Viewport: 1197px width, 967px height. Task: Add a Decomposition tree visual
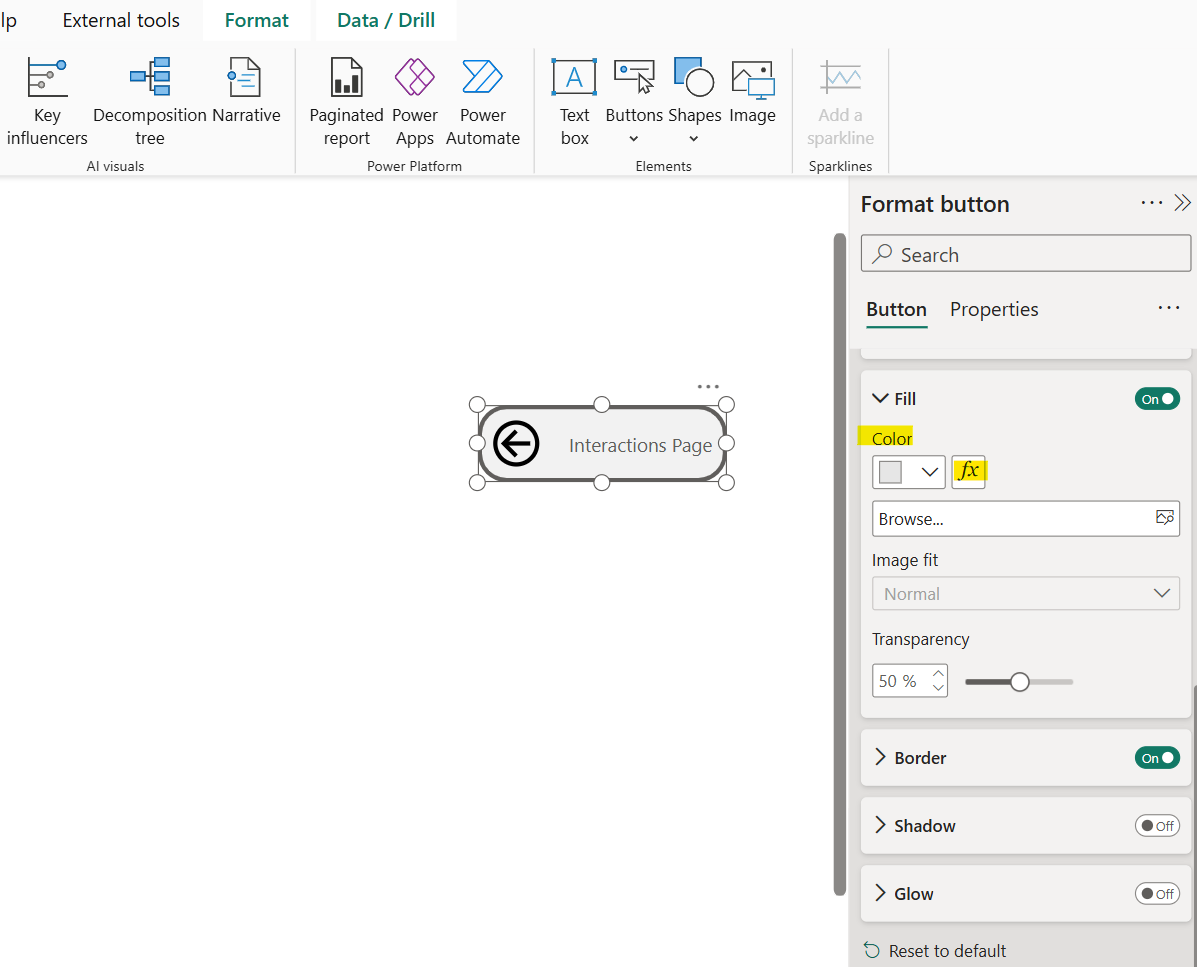pyautogui.click(x=150, y=101)
